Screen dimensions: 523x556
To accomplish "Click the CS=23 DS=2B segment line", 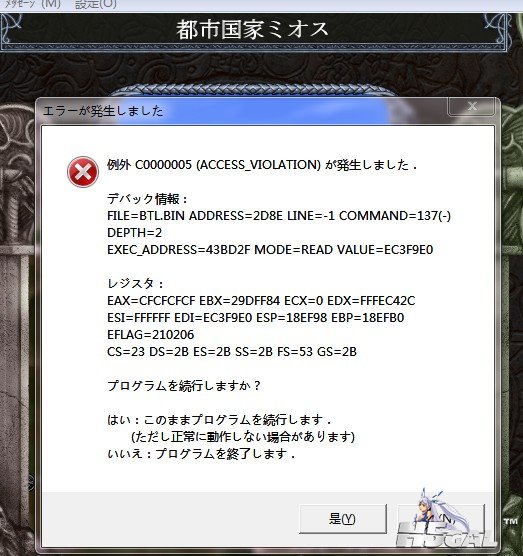I will 232,351.
